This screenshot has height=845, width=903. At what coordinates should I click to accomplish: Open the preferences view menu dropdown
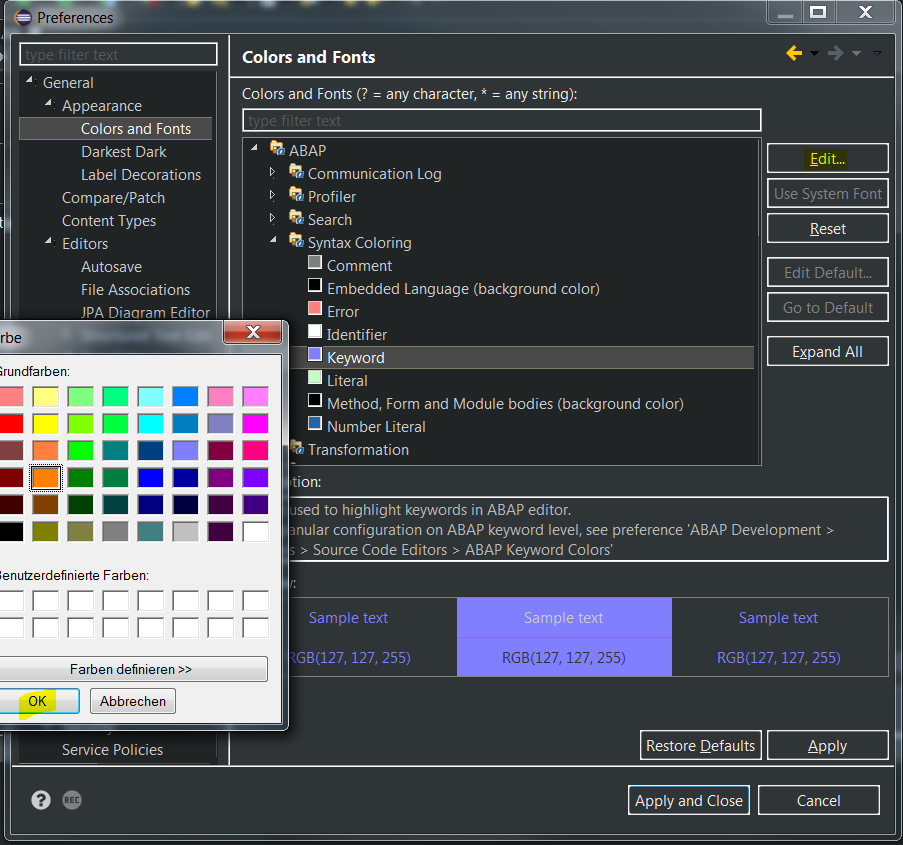tap(877, 54)
